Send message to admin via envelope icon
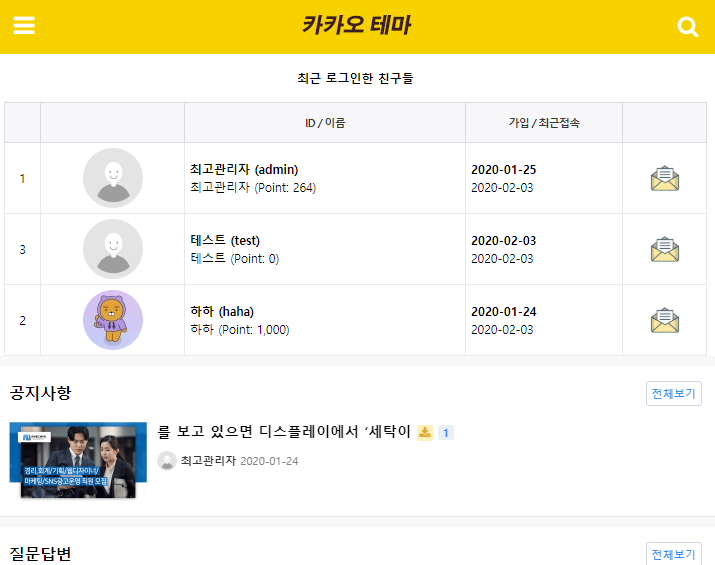Screen dimensions: 715x565 664,179
